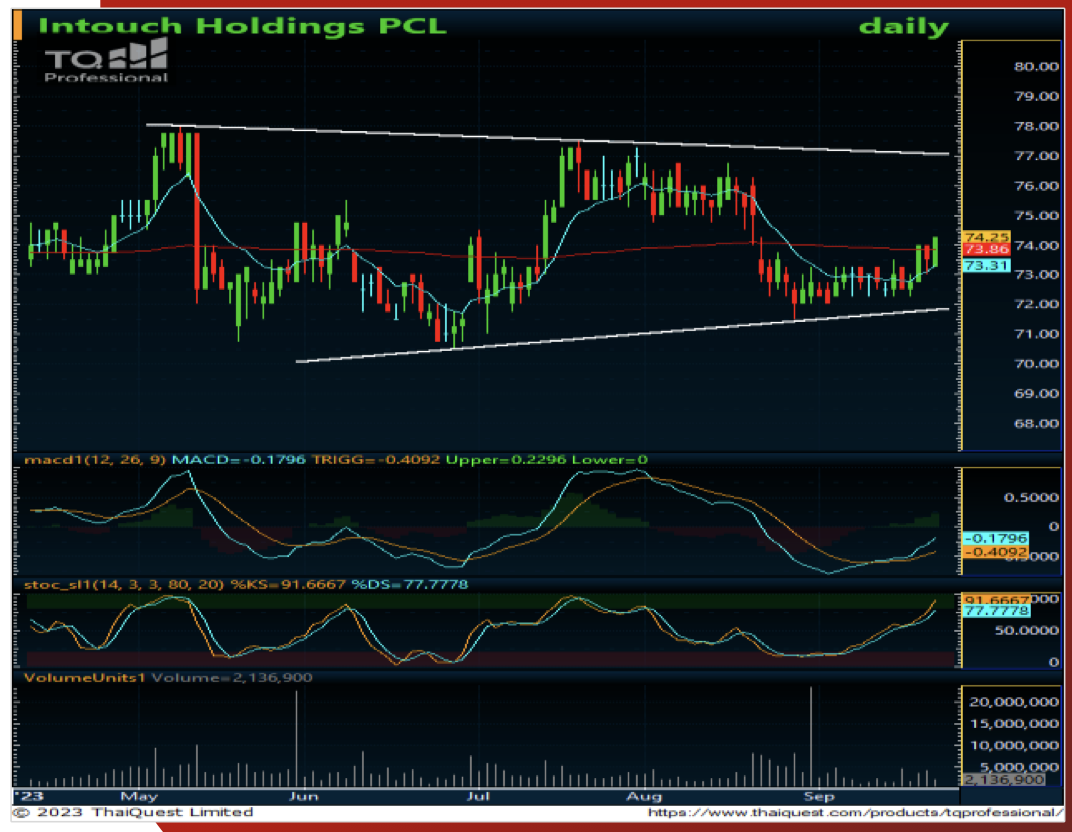Click the 79.00 price axis label

coord(1036,96)
